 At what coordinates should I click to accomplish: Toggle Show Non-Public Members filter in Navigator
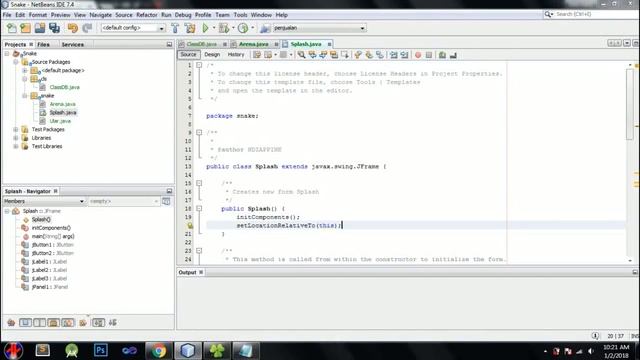pos(53,322)
